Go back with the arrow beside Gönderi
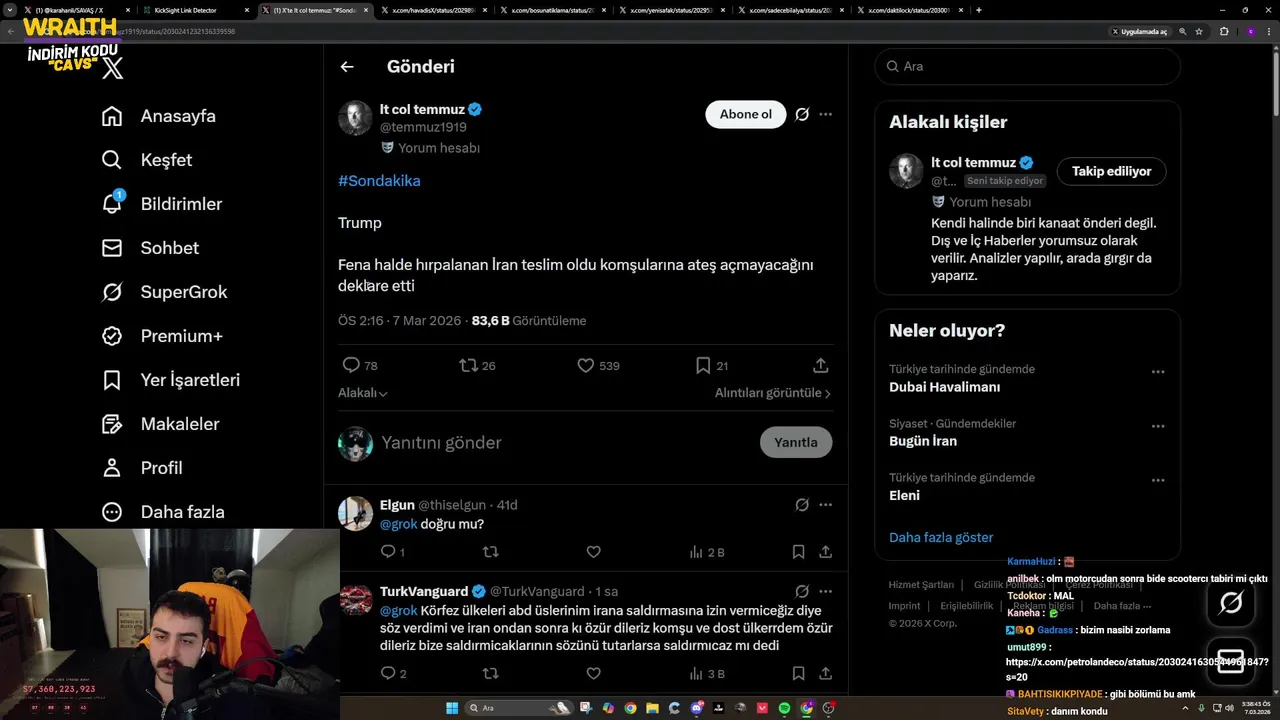Screen dimensions: 1280x720 347,67
